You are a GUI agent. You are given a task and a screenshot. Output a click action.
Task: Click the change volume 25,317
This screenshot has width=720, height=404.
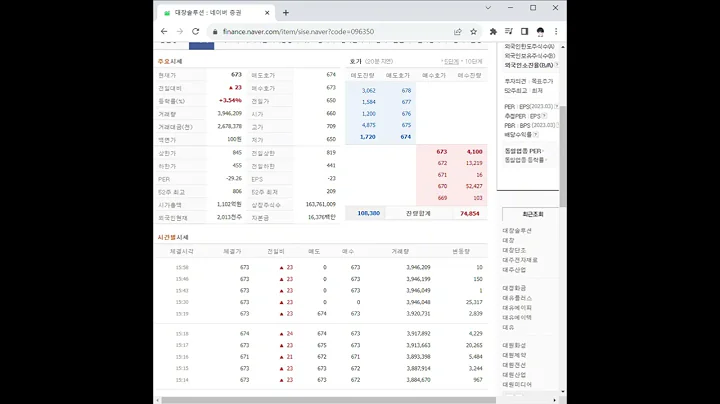click(474, 302)
